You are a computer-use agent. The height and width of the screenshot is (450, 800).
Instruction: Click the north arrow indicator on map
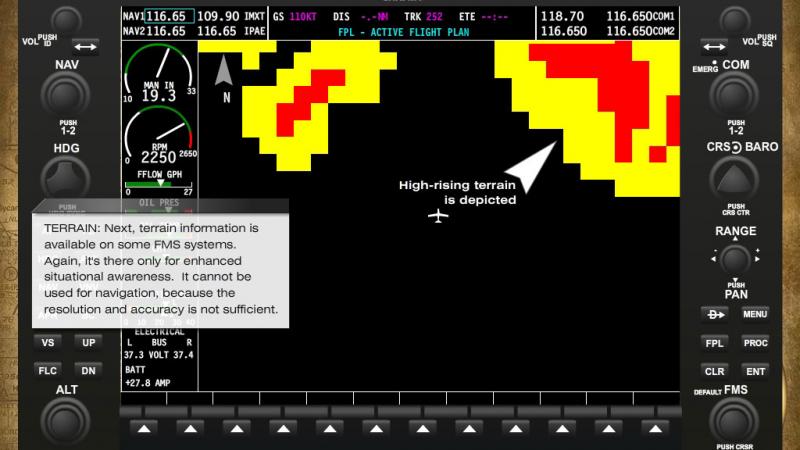click(224, 70)
